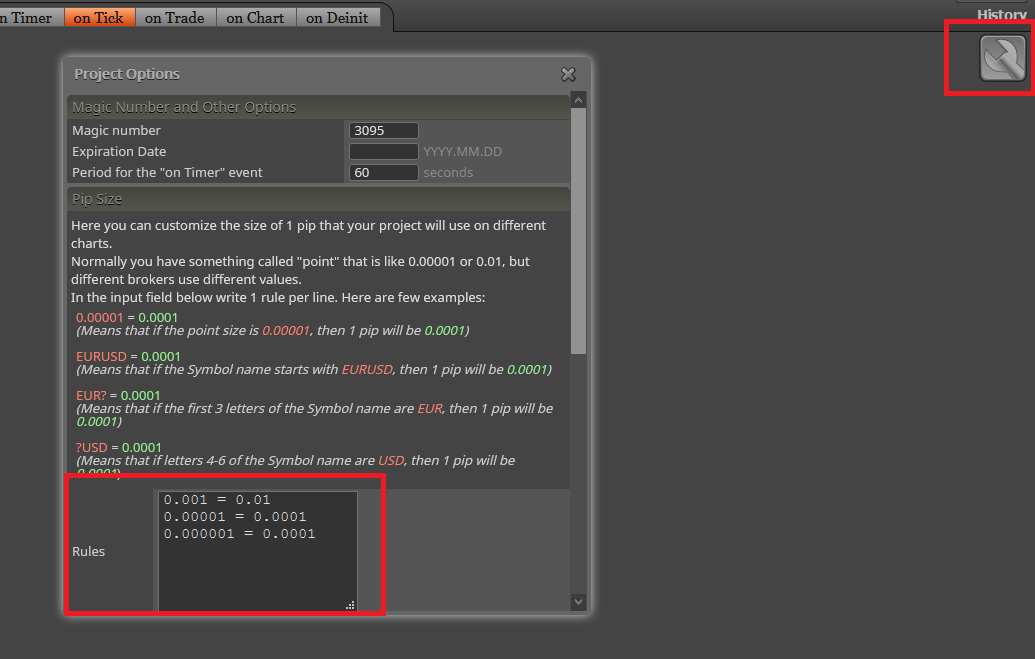This screenshot has height=659, width=1035.
Task: Click the Expiration Date input field
Action: click(x=384, y=151)
